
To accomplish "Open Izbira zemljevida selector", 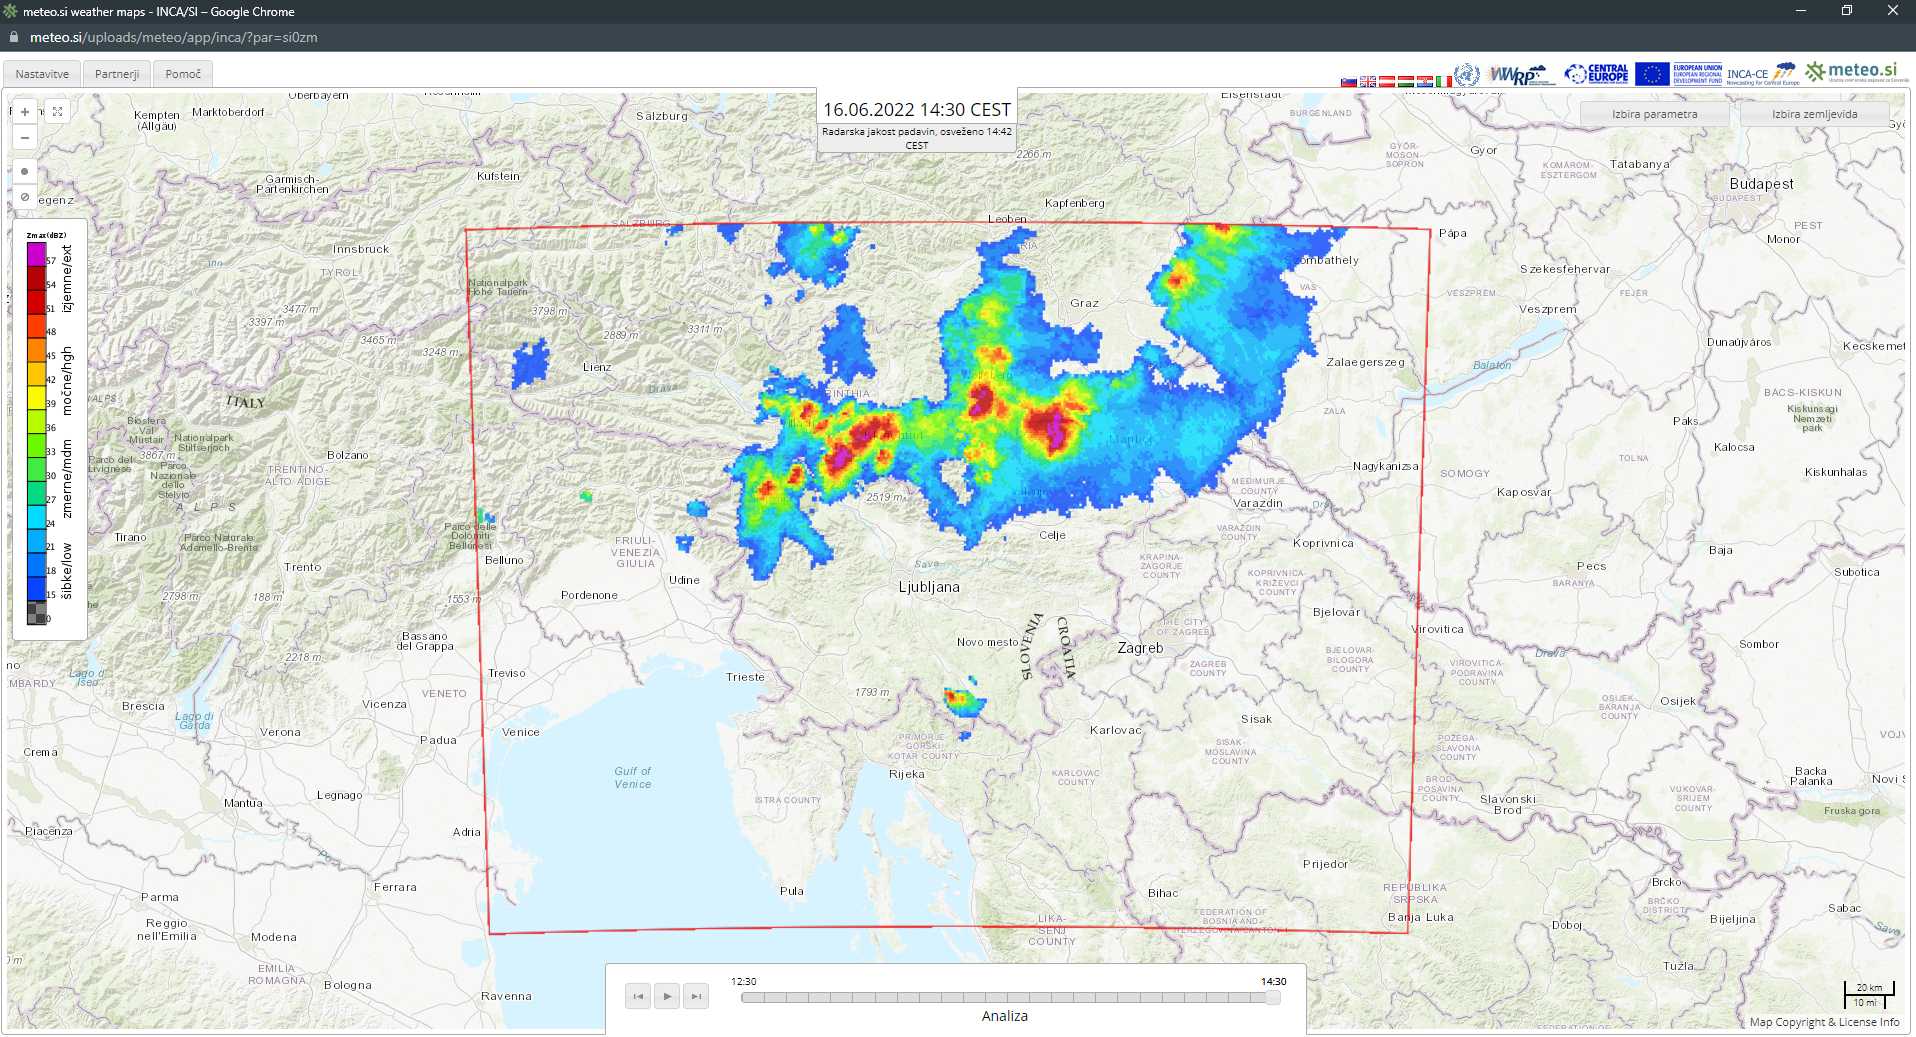I will 1814,114.
